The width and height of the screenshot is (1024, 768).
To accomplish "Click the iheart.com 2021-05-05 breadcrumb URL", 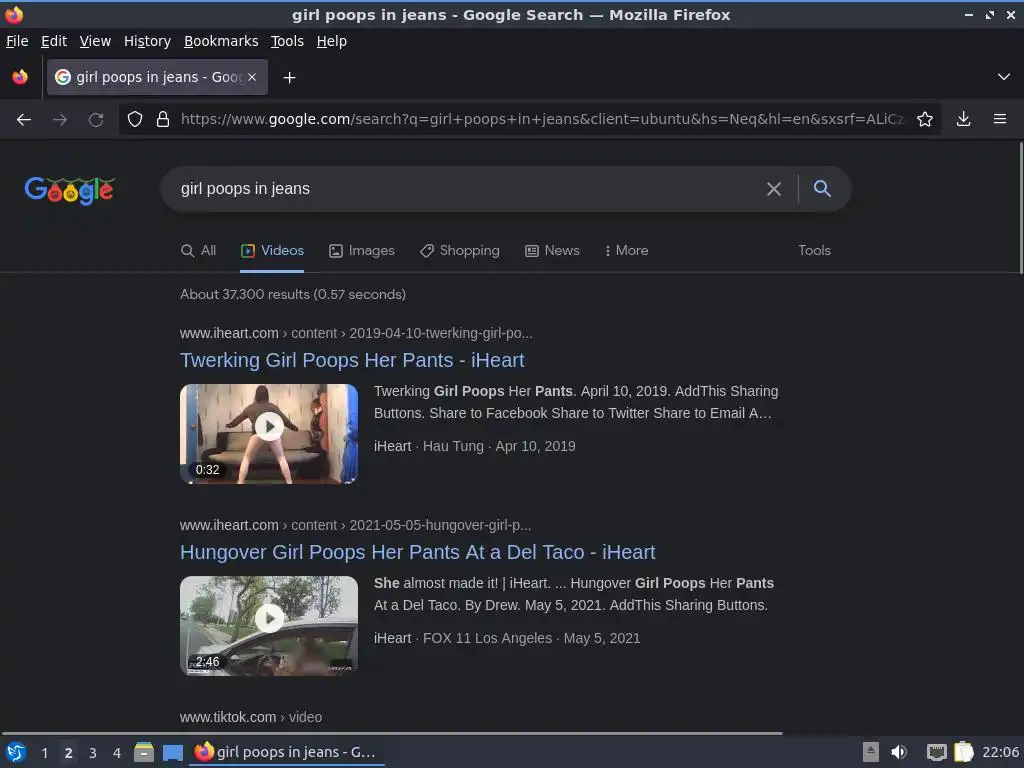I will pos(355,525).
